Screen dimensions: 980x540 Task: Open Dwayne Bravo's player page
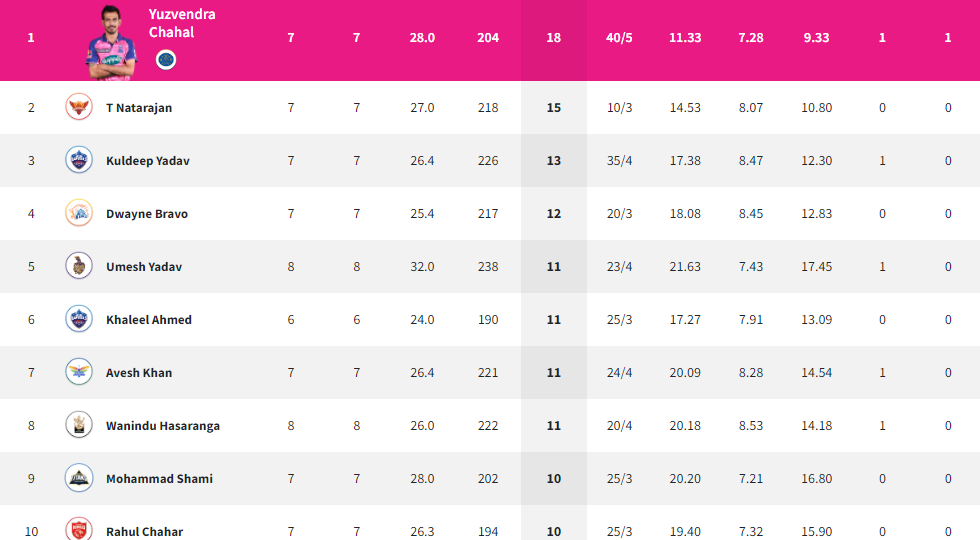(147, 214)
